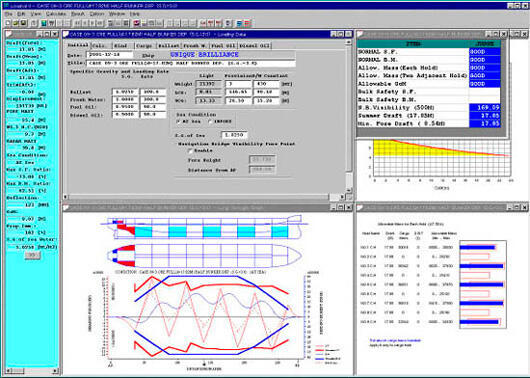Open the File menu
The height and width of the screenshot is (378, 530).
pyautogui.click(x=8, y=14)
